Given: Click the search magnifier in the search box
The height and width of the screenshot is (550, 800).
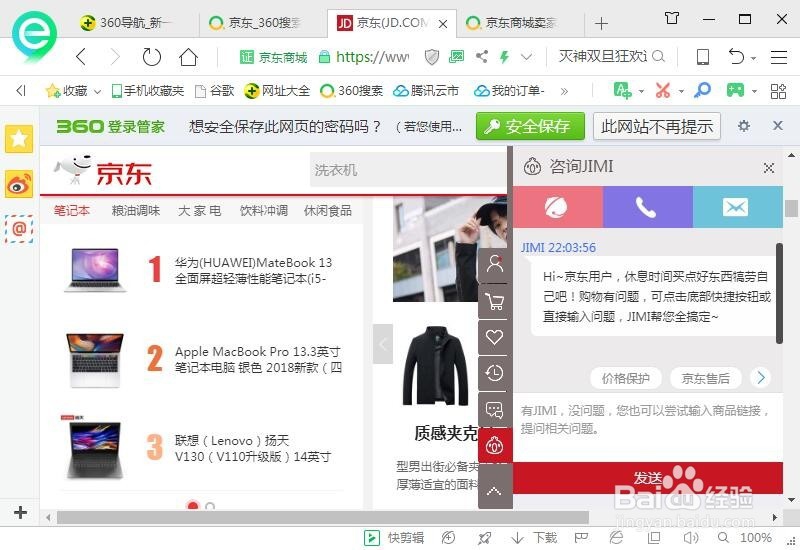Looking at the screenshot, I should point(658,56).
